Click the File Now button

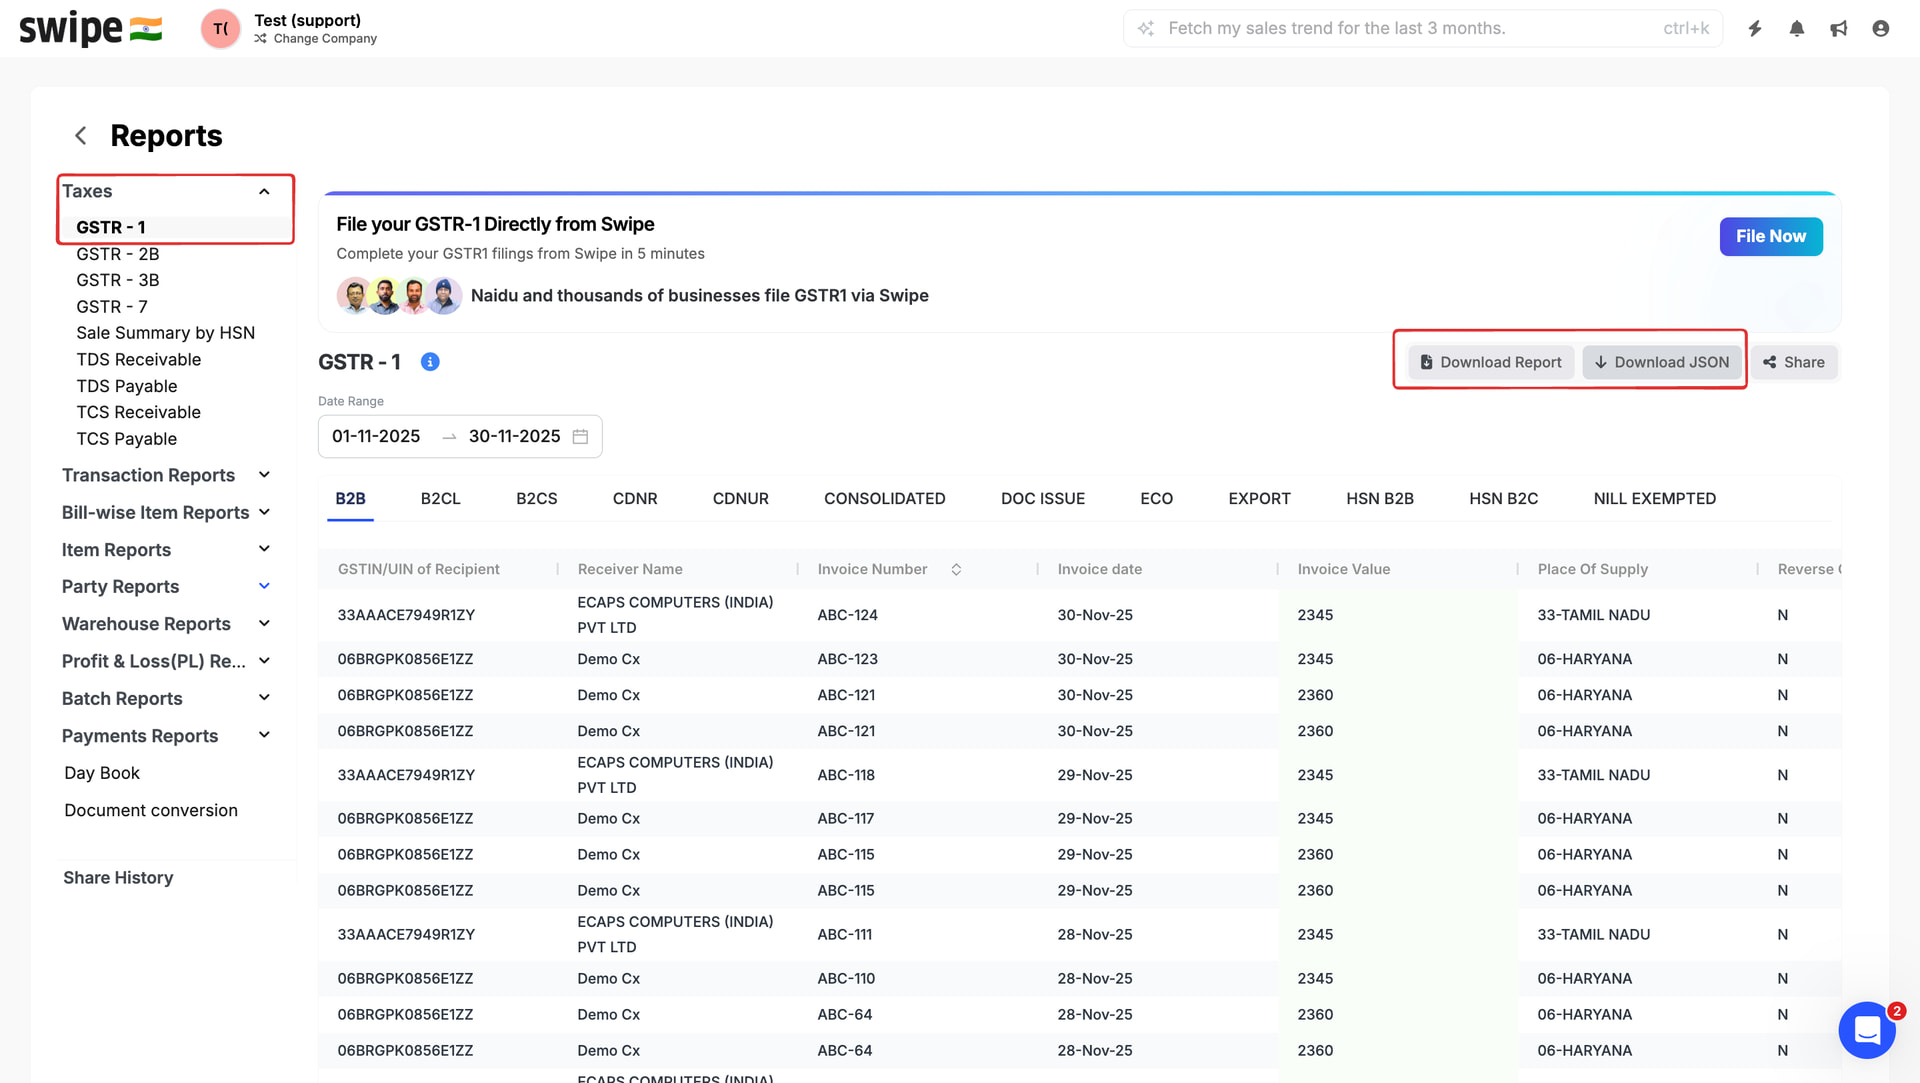1770,237
